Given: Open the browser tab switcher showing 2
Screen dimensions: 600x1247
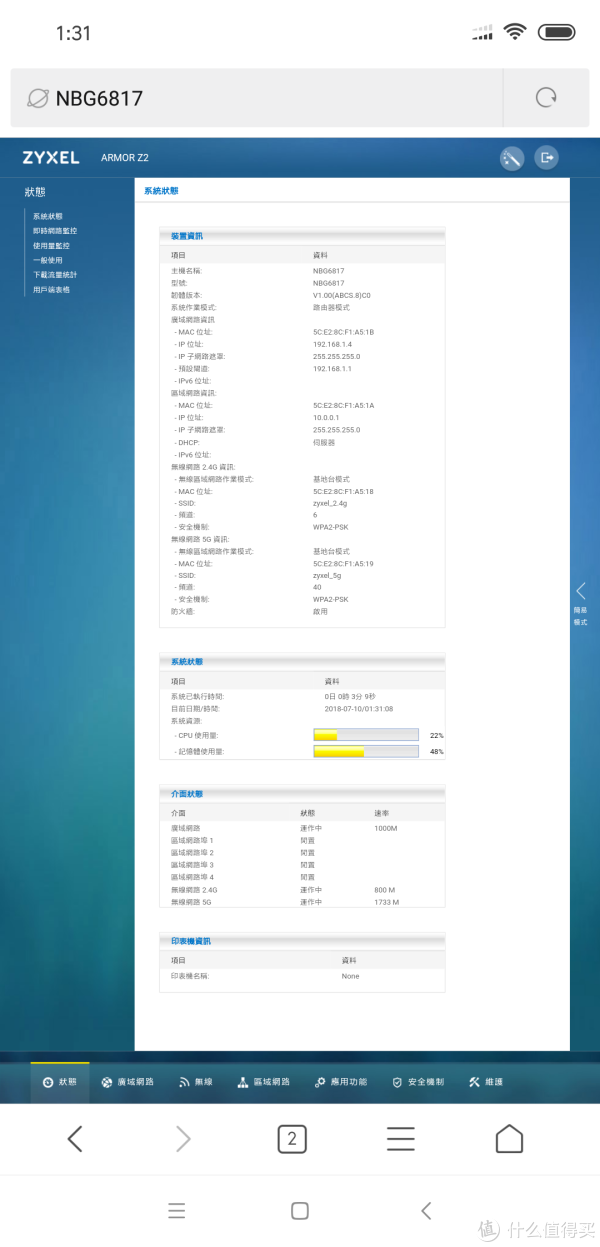Looking at the screenshot, I should tap(291, 1138).
